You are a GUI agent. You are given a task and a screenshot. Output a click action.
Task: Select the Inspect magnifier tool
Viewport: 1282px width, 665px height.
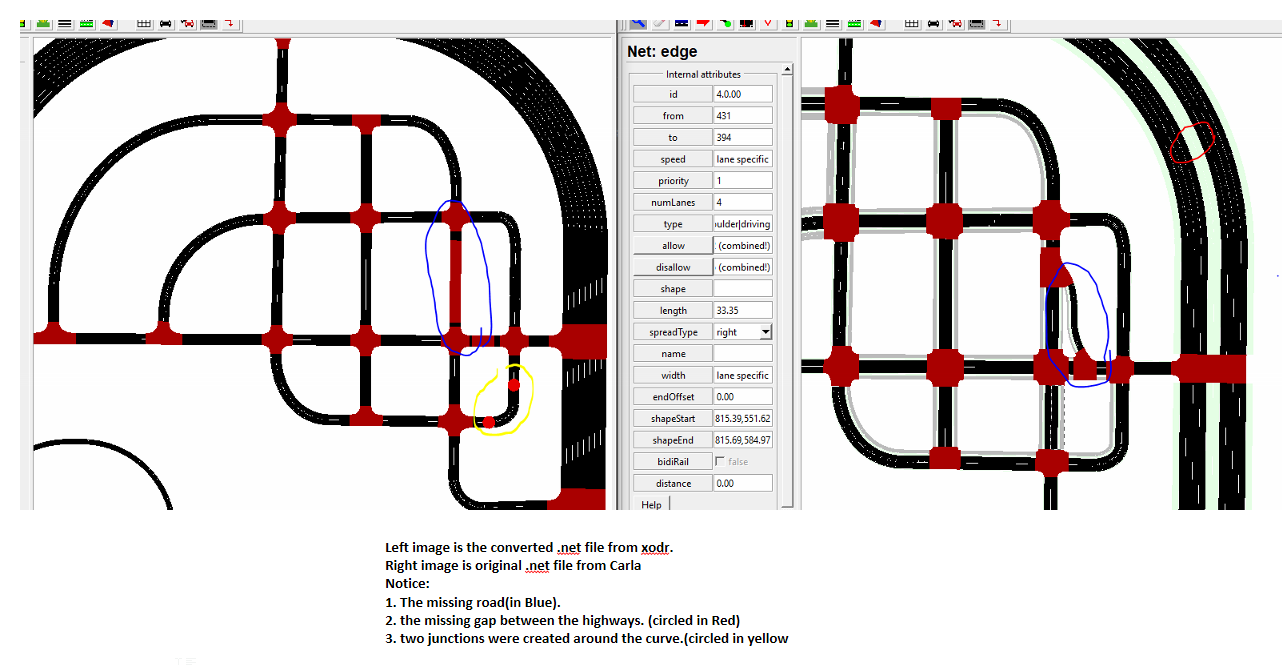point(640,23)
